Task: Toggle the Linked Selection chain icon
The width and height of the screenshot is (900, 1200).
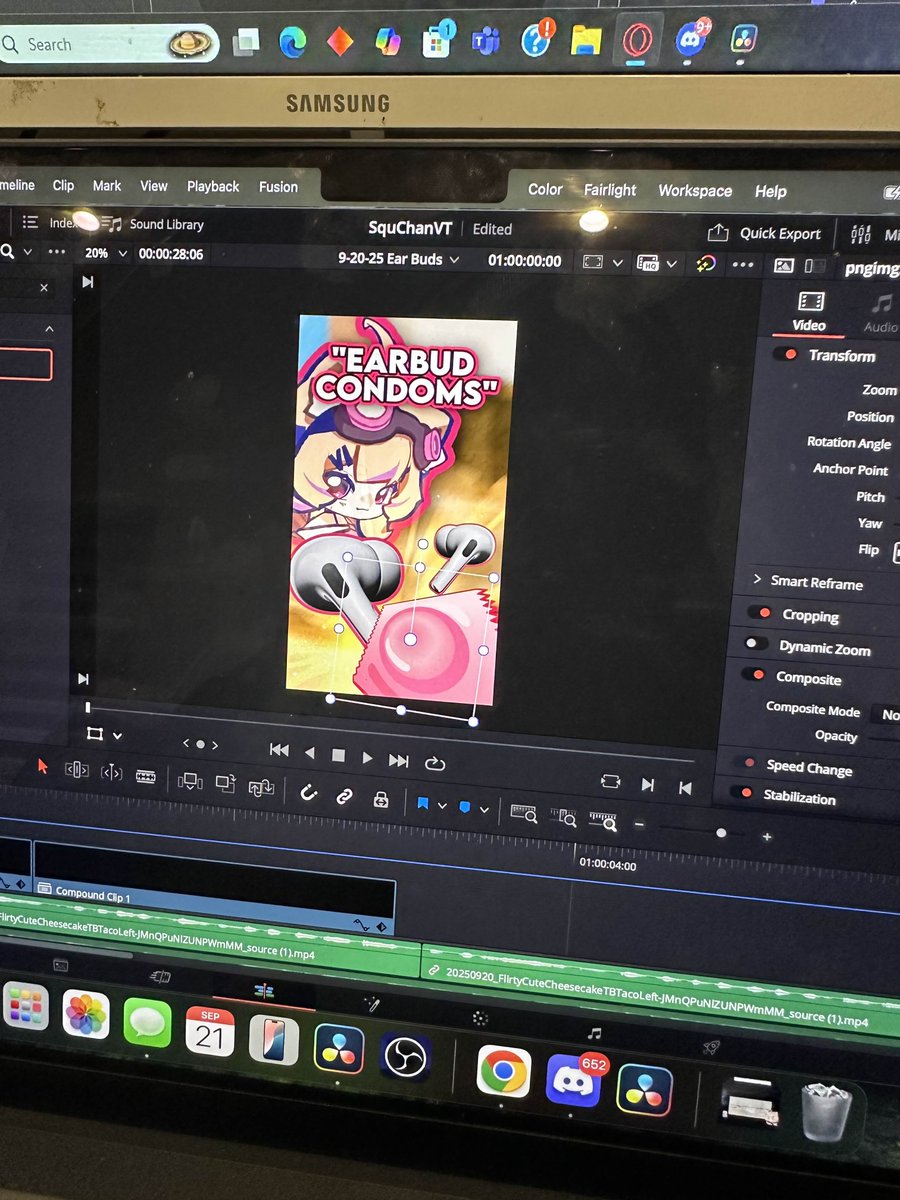Action: pos(344,796)
